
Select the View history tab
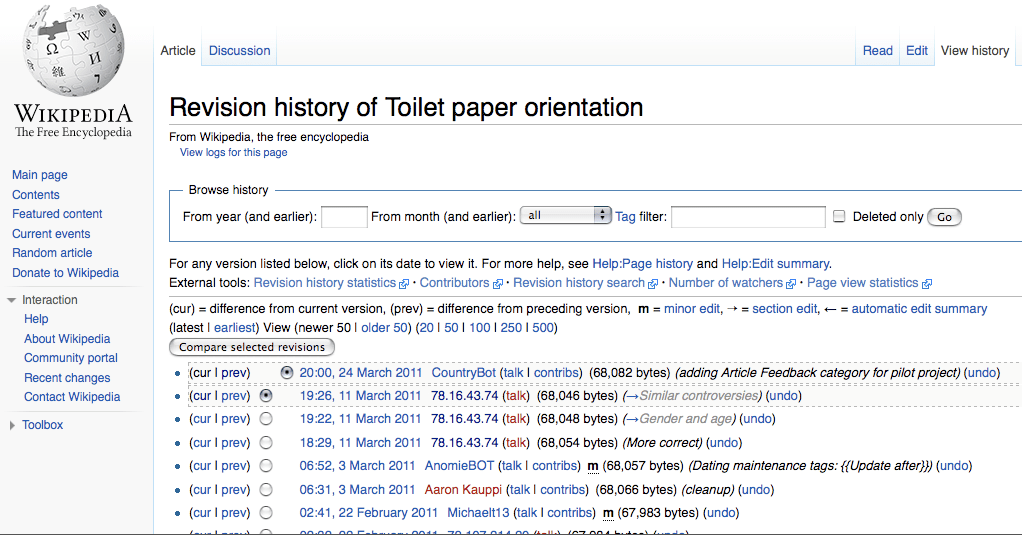coord(975,51)
